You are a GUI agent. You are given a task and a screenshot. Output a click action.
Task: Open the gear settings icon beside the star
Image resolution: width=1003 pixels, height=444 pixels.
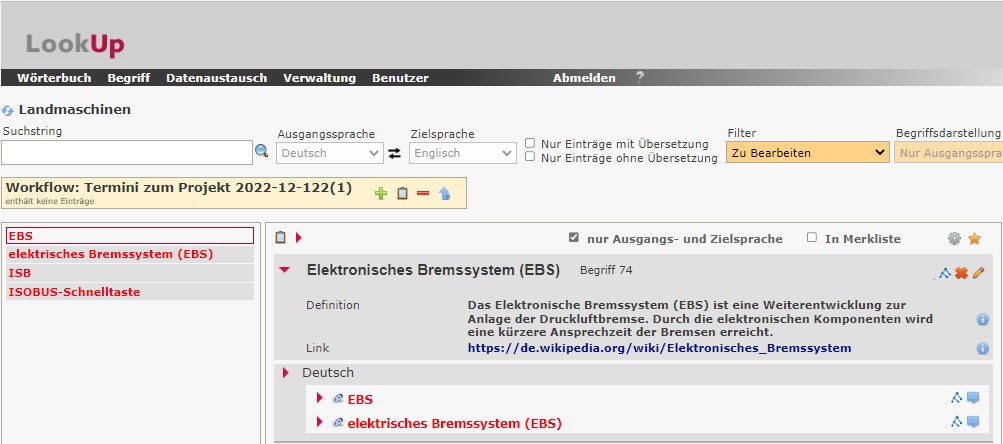click(954, 238)
